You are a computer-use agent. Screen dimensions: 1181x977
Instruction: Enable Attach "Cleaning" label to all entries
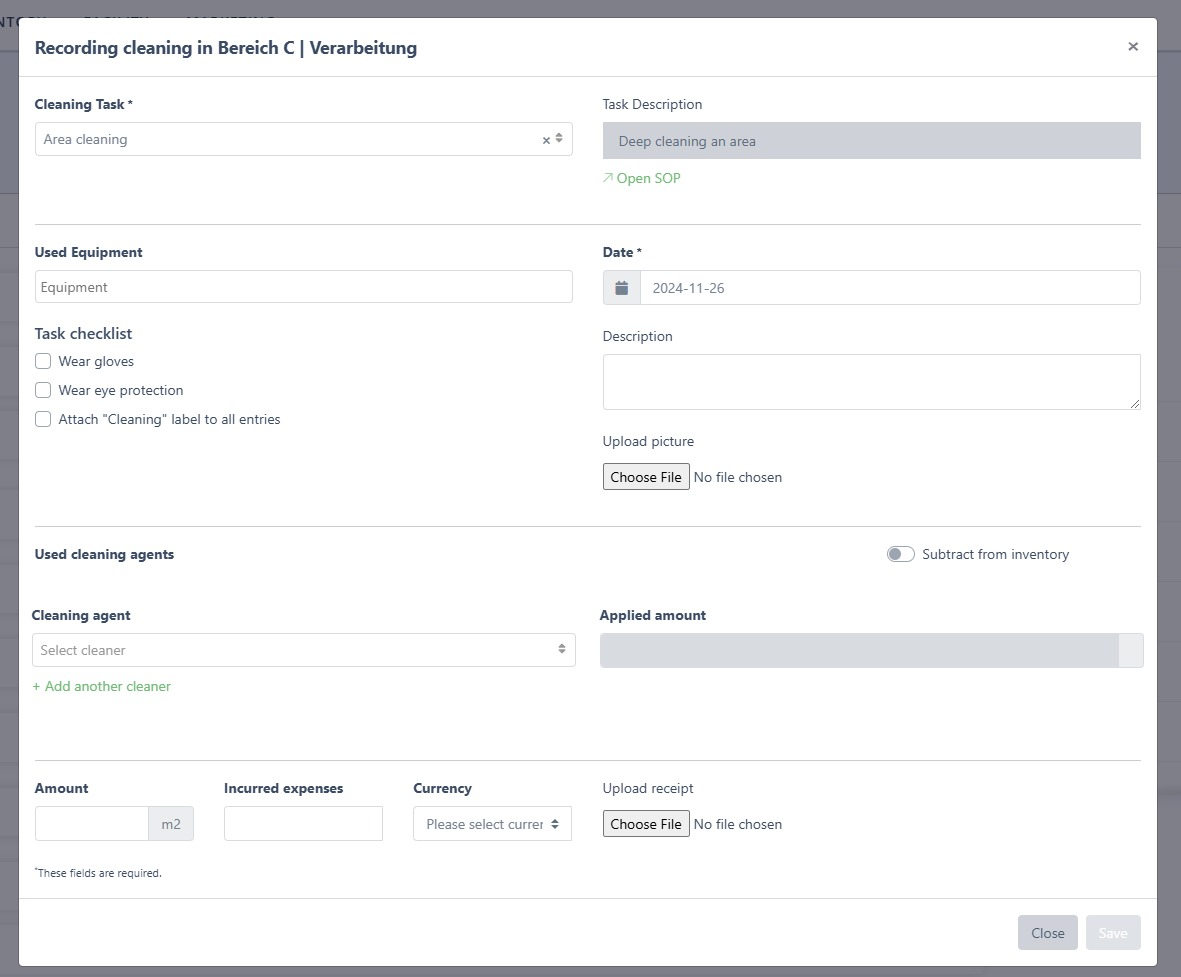[x=43, y=419]
